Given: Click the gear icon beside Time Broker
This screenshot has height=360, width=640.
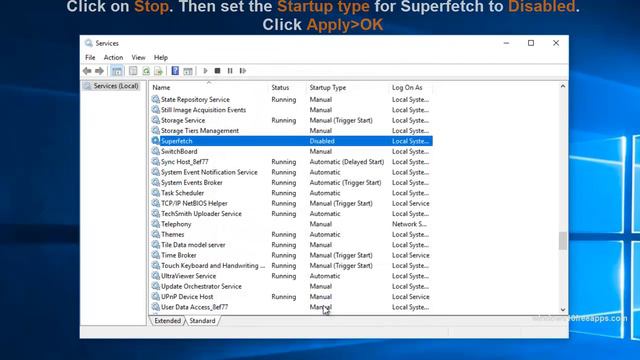Looking at the screenshot, I should coord(156,255).
